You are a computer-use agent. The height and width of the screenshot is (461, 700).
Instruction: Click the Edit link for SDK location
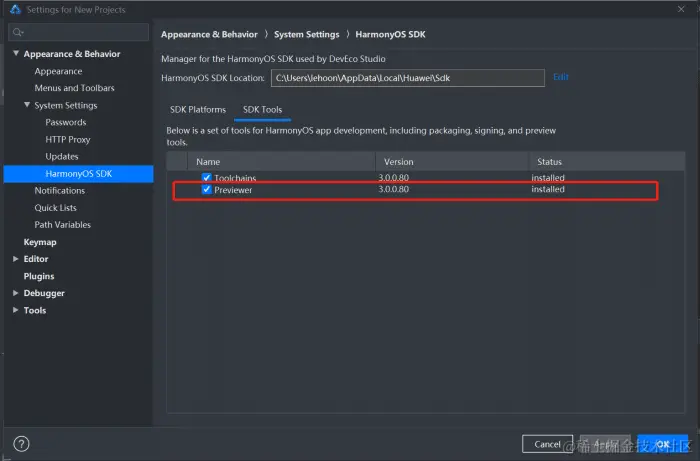coord(561,77)
